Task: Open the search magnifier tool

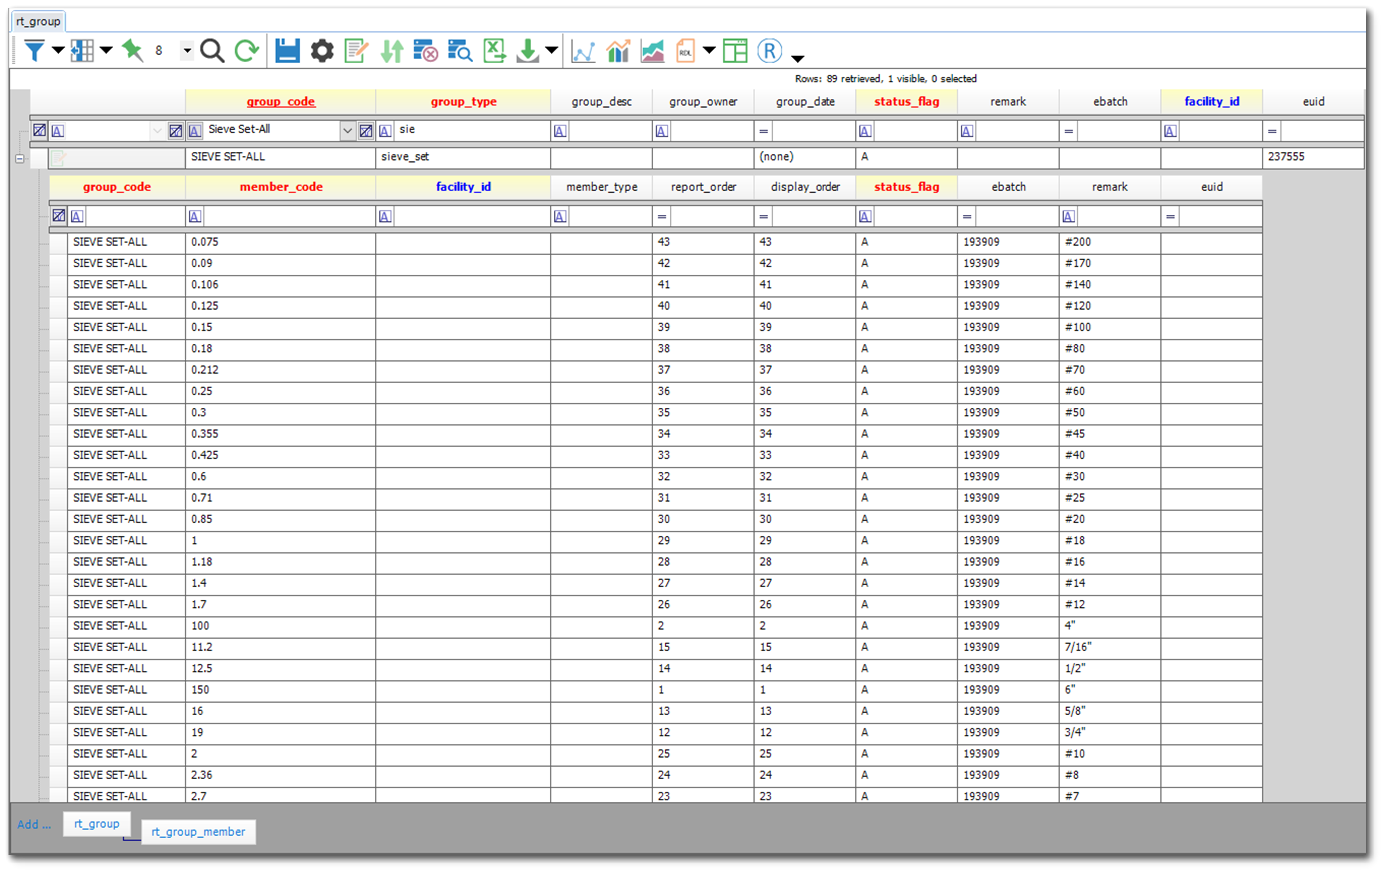Action: coord(212,50)
